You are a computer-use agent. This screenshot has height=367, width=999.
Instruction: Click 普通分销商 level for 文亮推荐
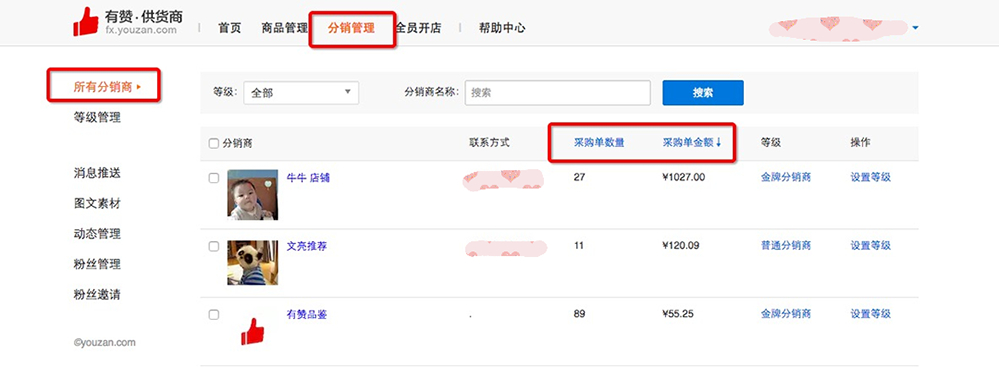click(786, 245)
